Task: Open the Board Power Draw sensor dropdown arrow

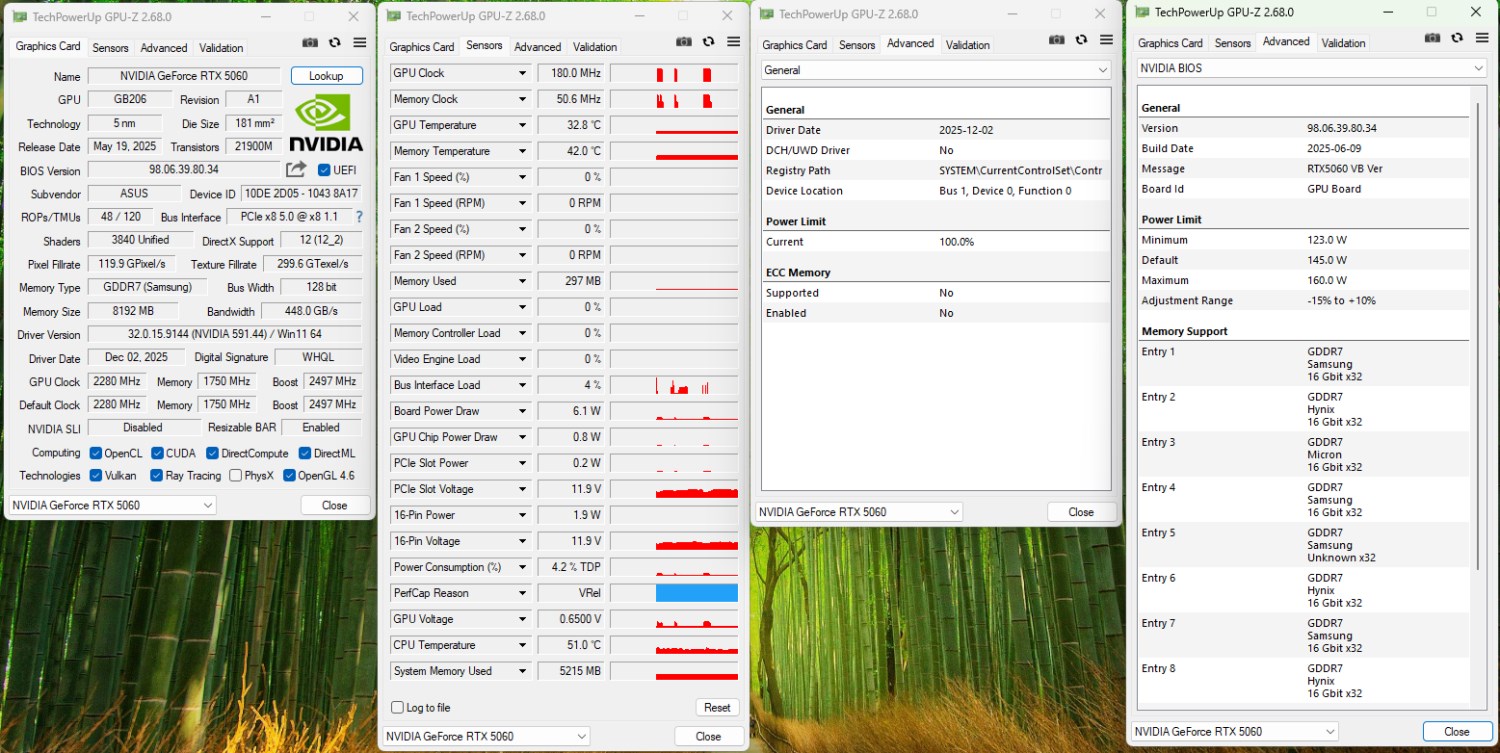Action: pyautogui.click(x=522, y=411)
